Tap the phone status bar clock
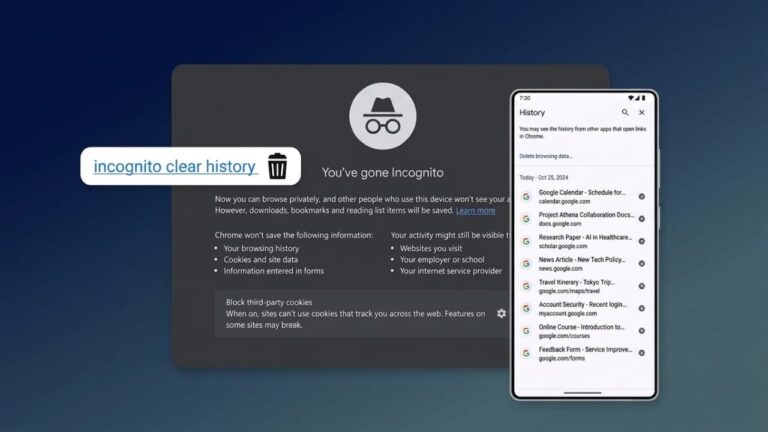Screen dimensions: 768x432 pos(525,98)
